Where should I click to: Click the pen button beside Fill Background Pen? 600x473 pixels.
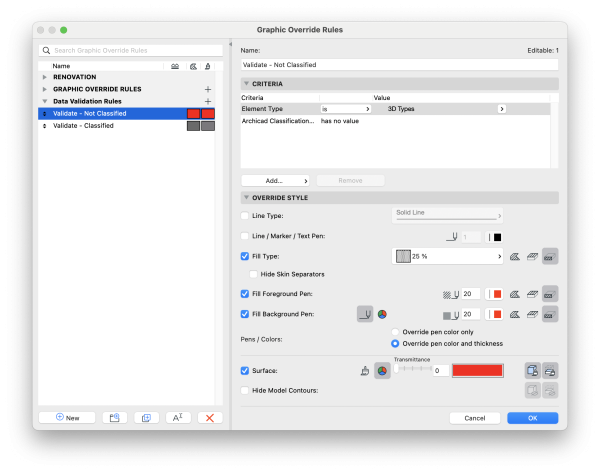tap(365, 314)
